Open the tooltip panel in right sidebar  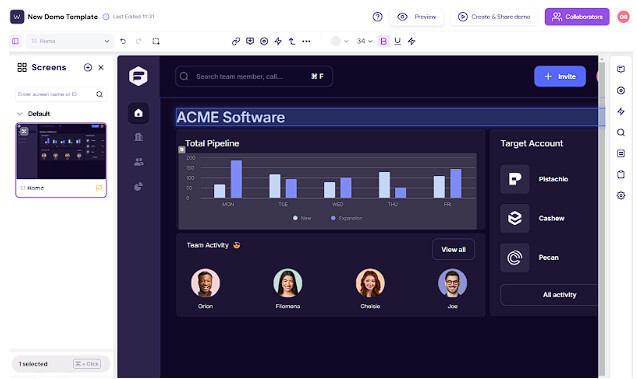point(621,69)
